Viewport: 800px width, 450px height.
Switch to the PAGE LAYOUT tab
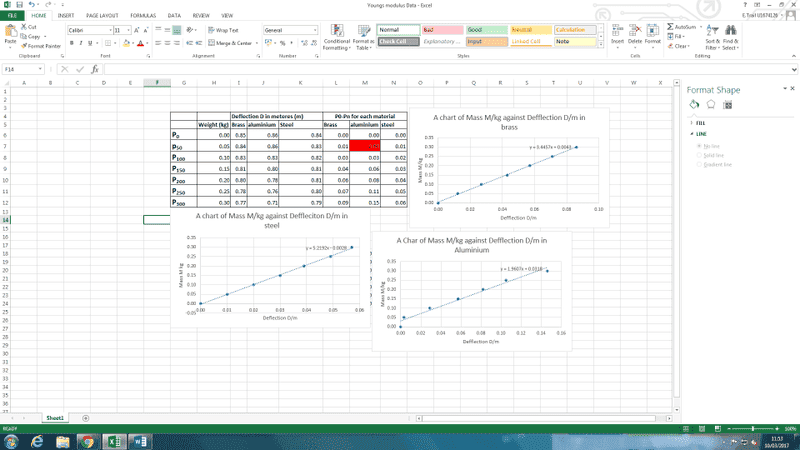(102, 16)
